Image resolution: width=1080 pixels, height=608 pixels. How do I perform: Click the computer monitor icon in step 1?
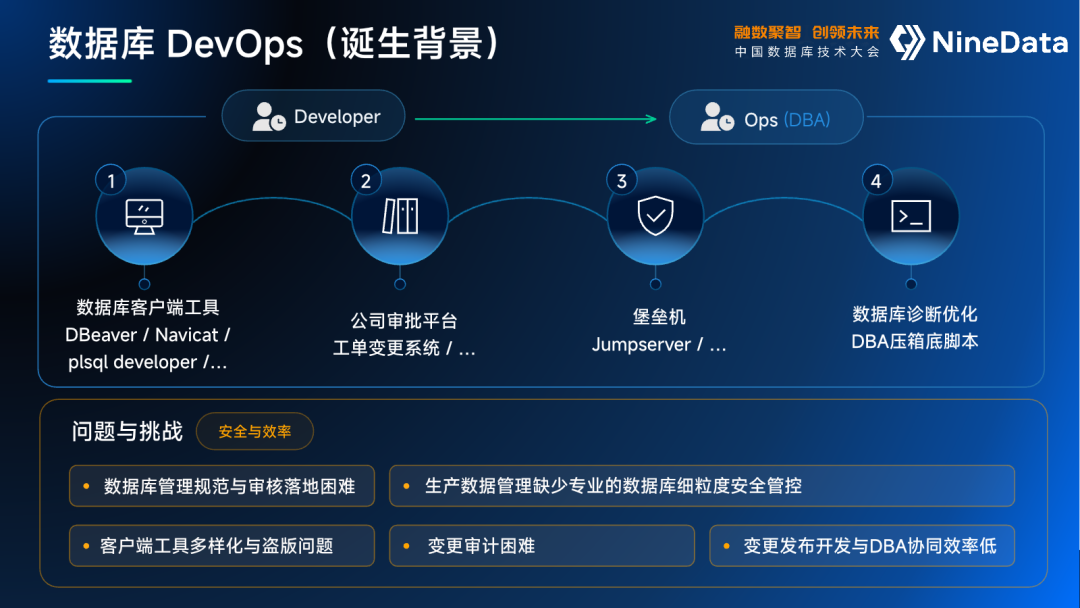[x=145, y=217]
